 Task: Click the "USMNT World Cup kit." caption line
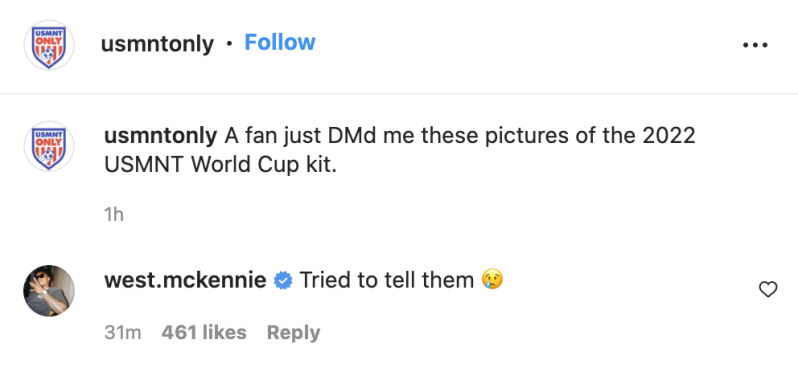221,165
